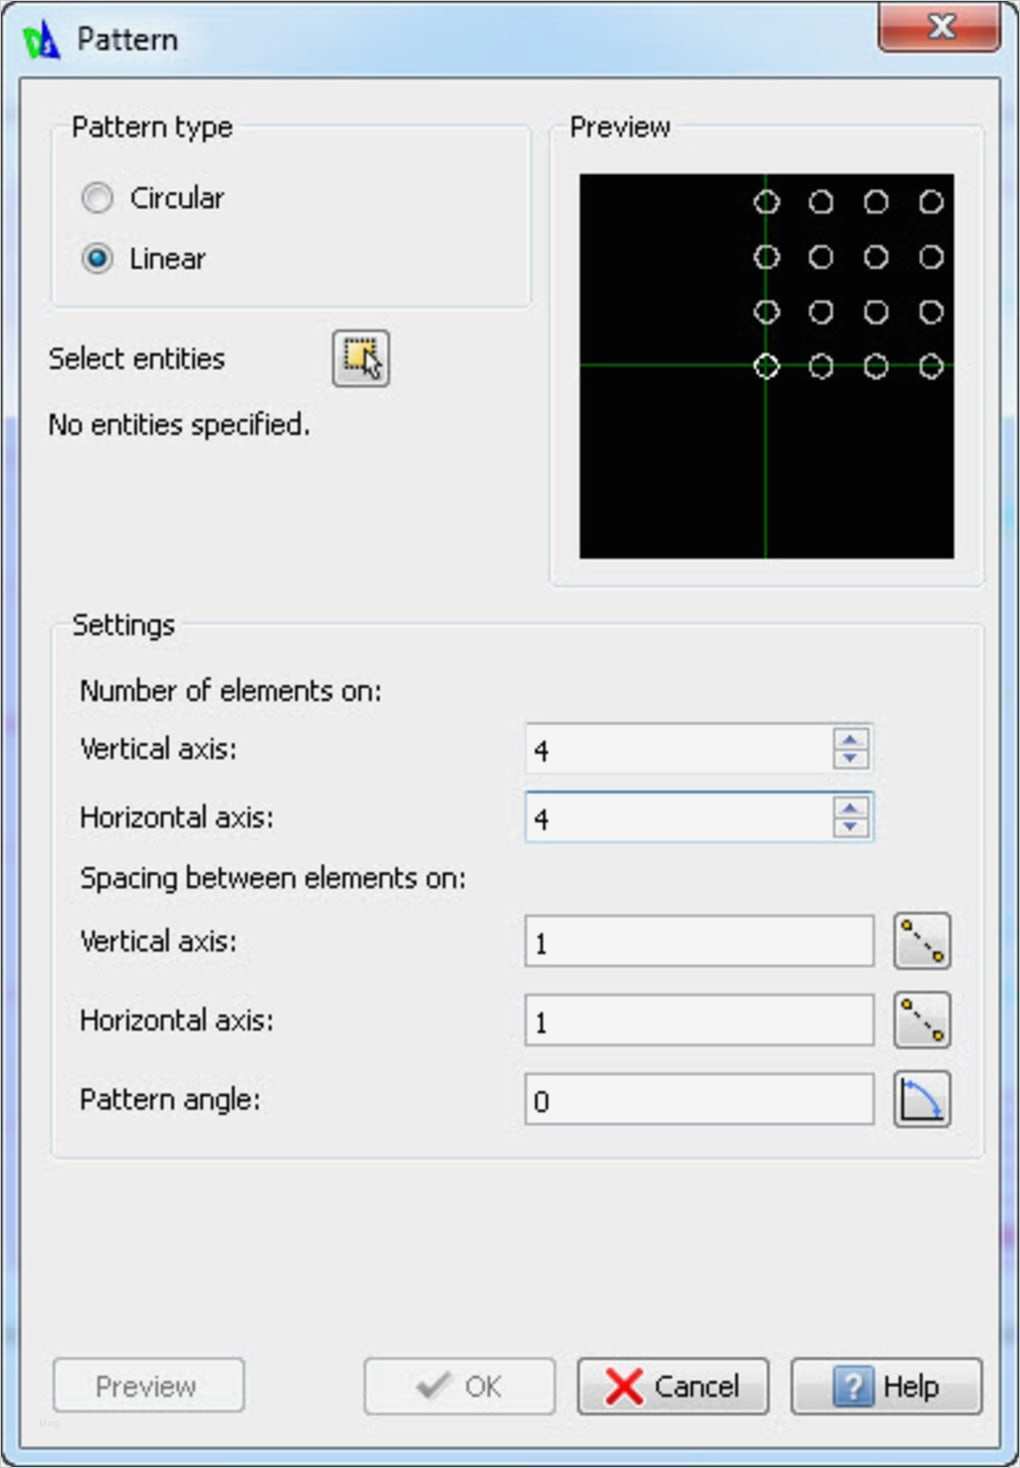Click the Pattern angle picker icon

pos(921,1100)
